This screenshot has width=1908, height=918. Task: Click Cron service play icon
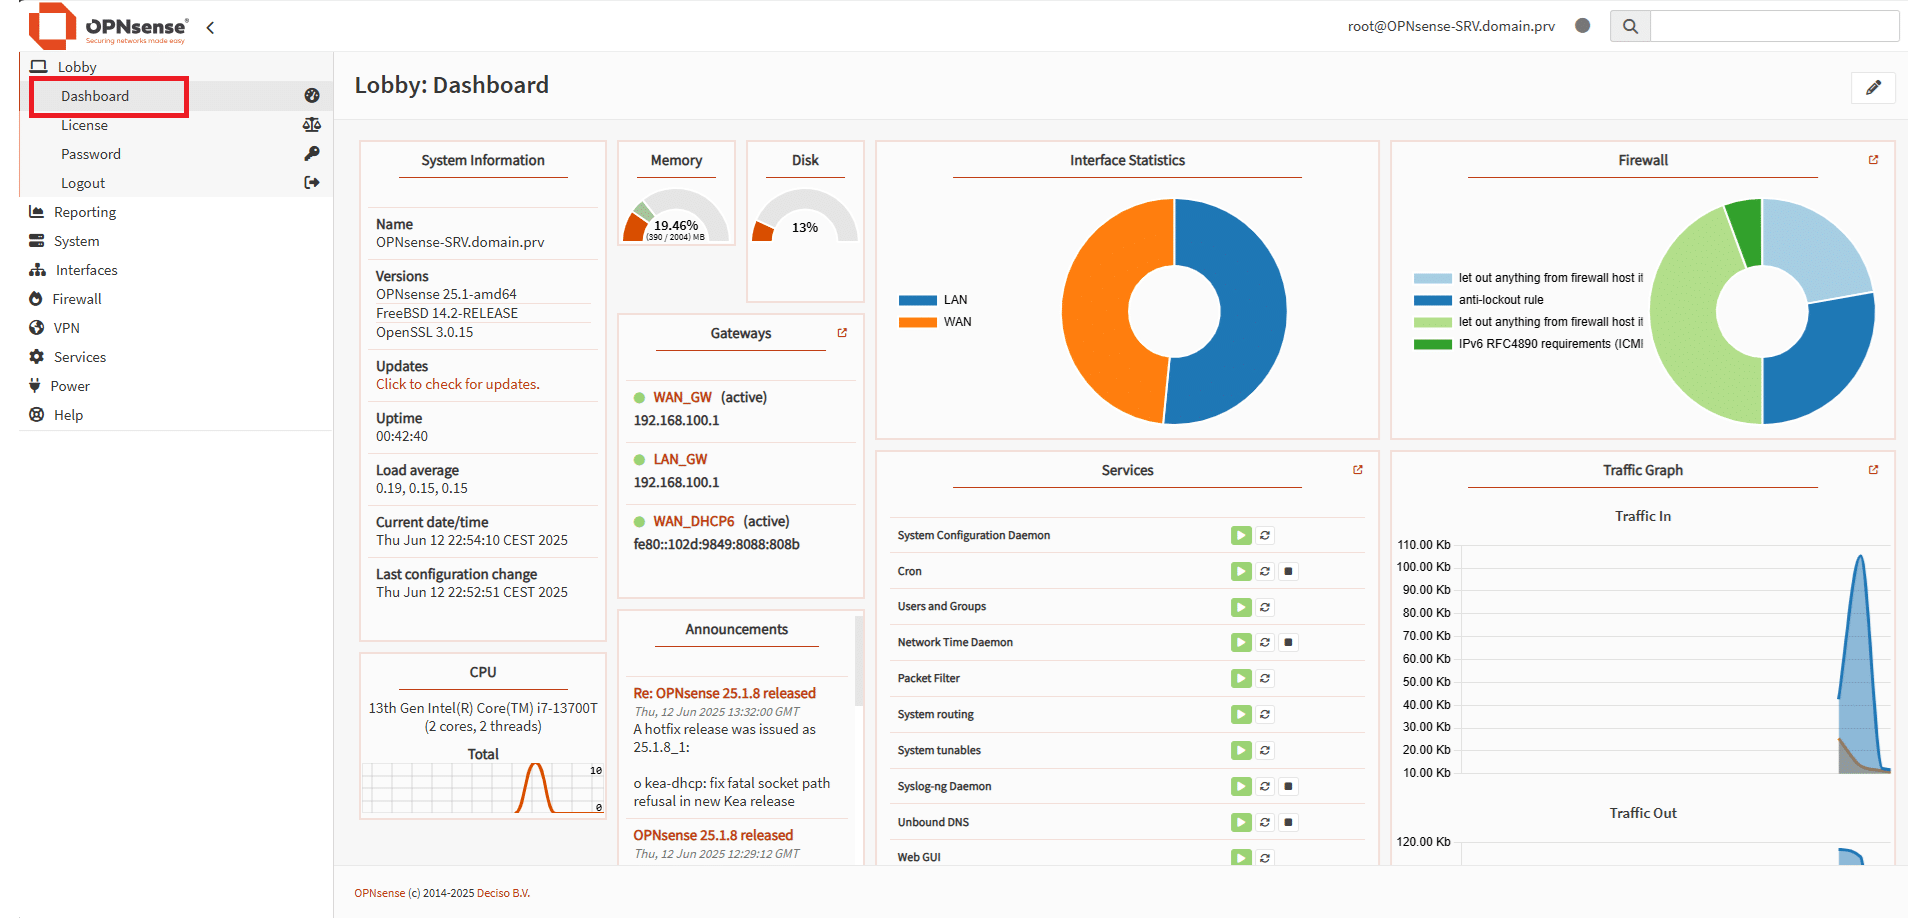click(x=1241, y=571)
